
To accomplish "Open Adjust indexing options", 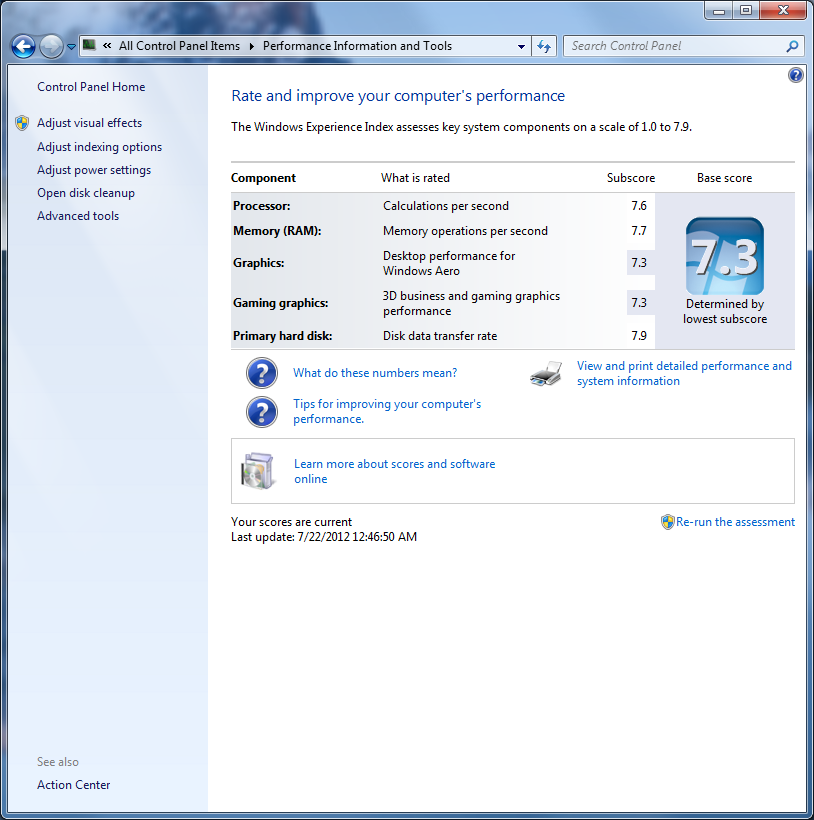I will [99, 147].
